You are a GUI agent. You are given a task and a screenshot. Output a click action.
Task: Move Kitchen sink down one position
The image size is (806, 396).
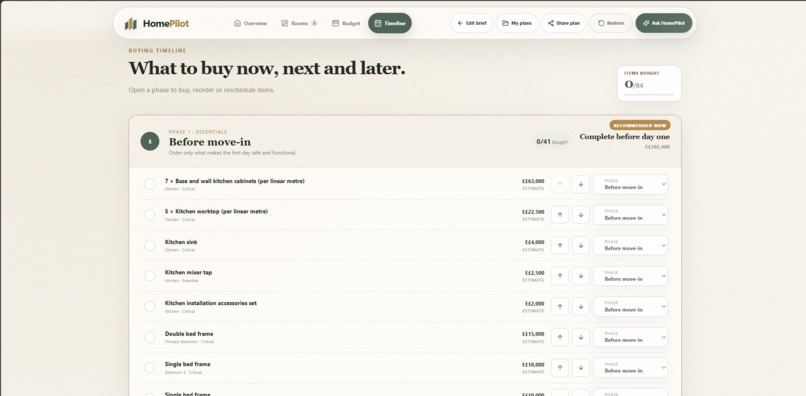pyautogui.click(x=581, y=245)
